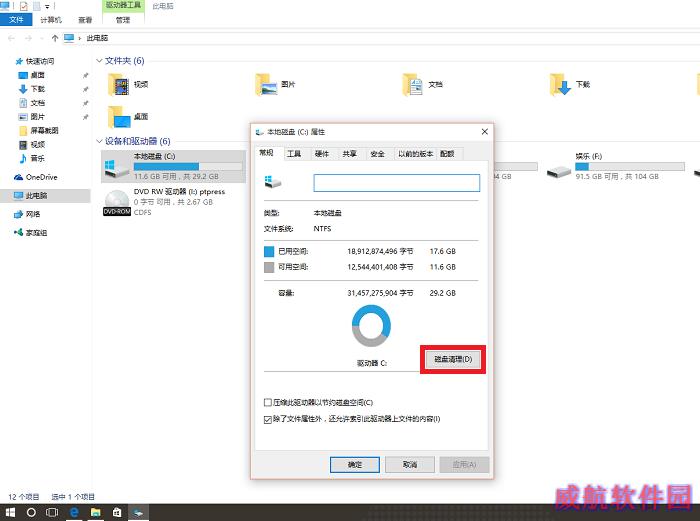700x521 pixels.
Task: Click the 取消 button
Action: pos(410,465)
